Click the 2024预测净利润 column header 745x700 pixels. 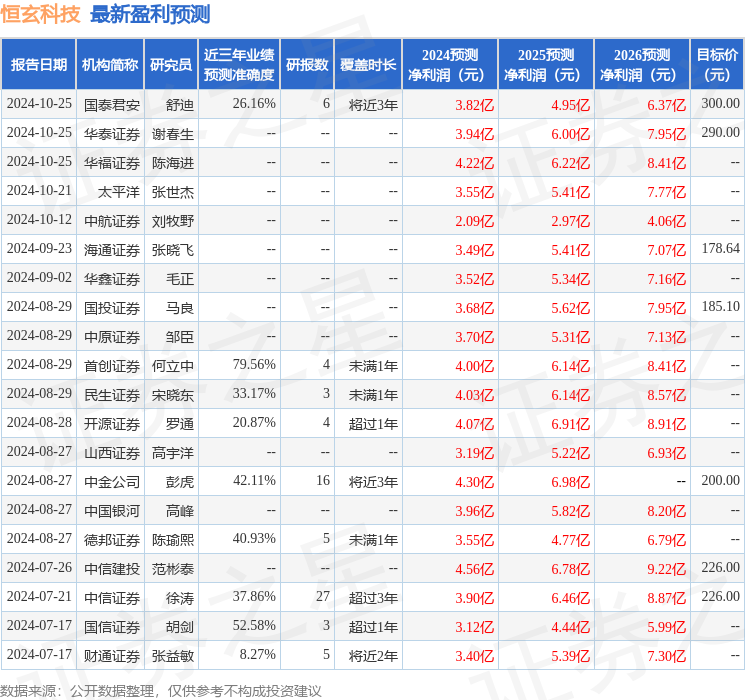450,65
